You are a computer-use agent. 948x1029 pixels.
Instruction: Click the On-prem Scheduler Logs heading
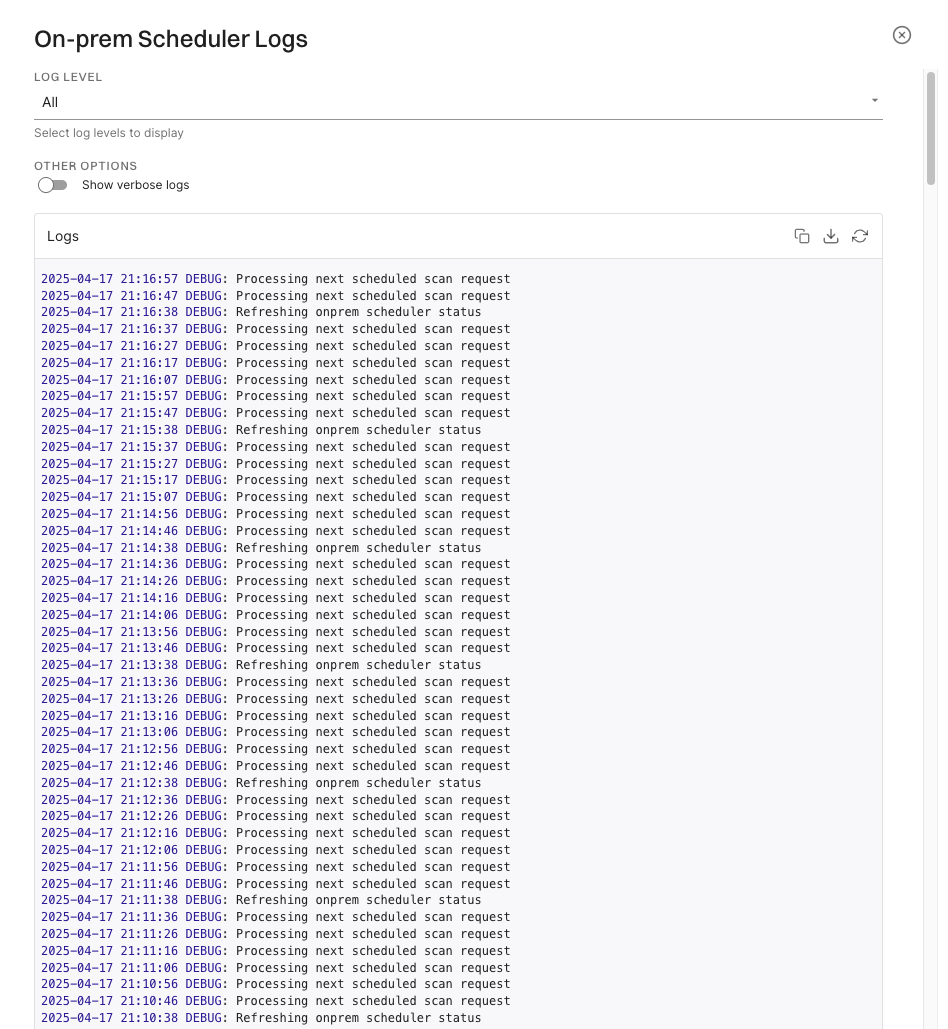pos(171,39)
